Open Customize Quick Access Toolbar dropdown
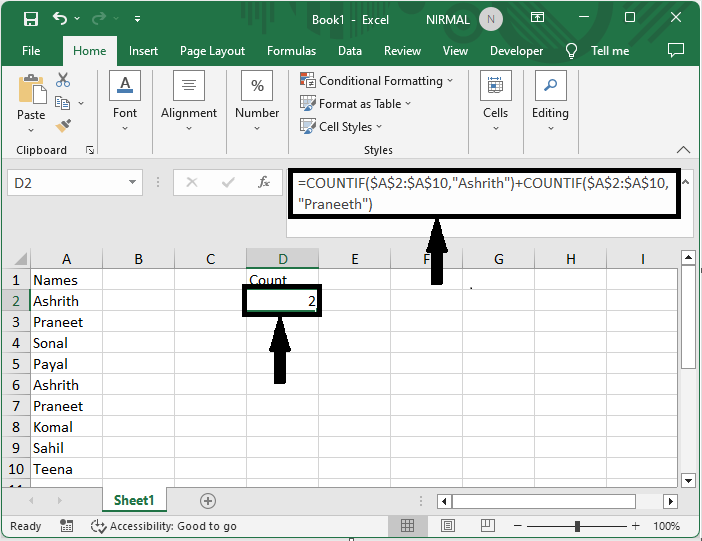 [x=137, y=19]
